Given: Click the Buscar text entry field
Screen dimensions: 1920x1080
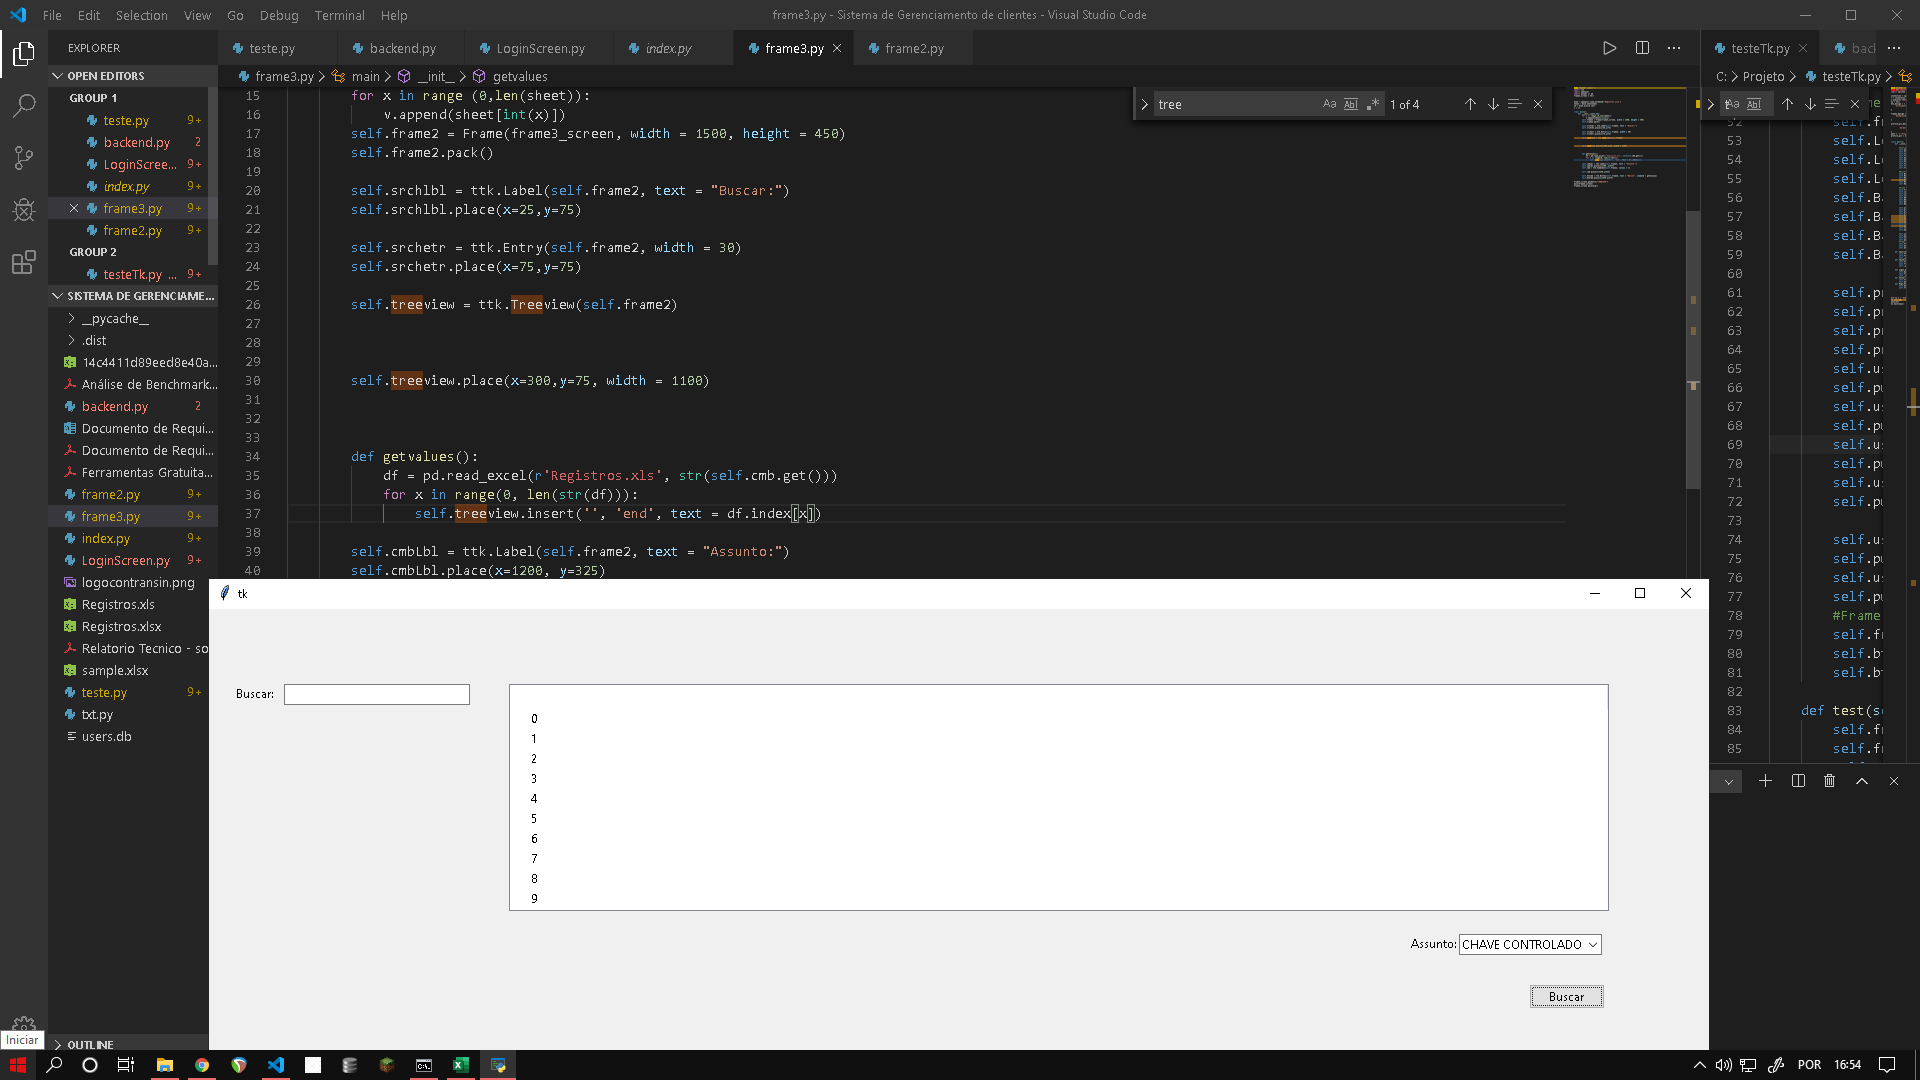Looking at the screenshot, I should click(377, 694).
